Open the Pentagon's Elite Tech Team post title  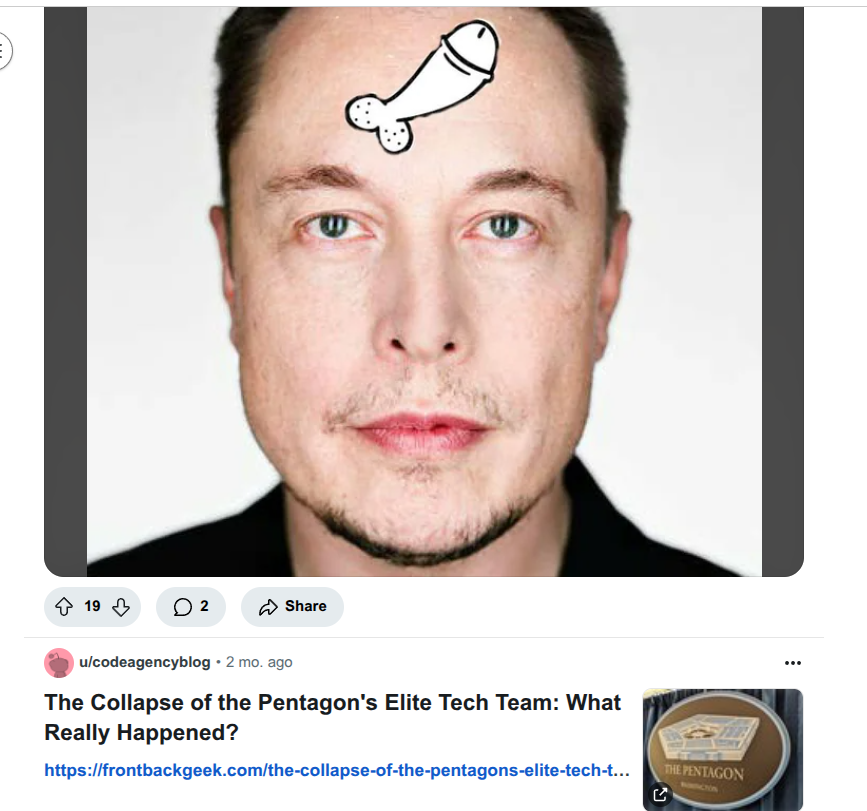(332, 718)
